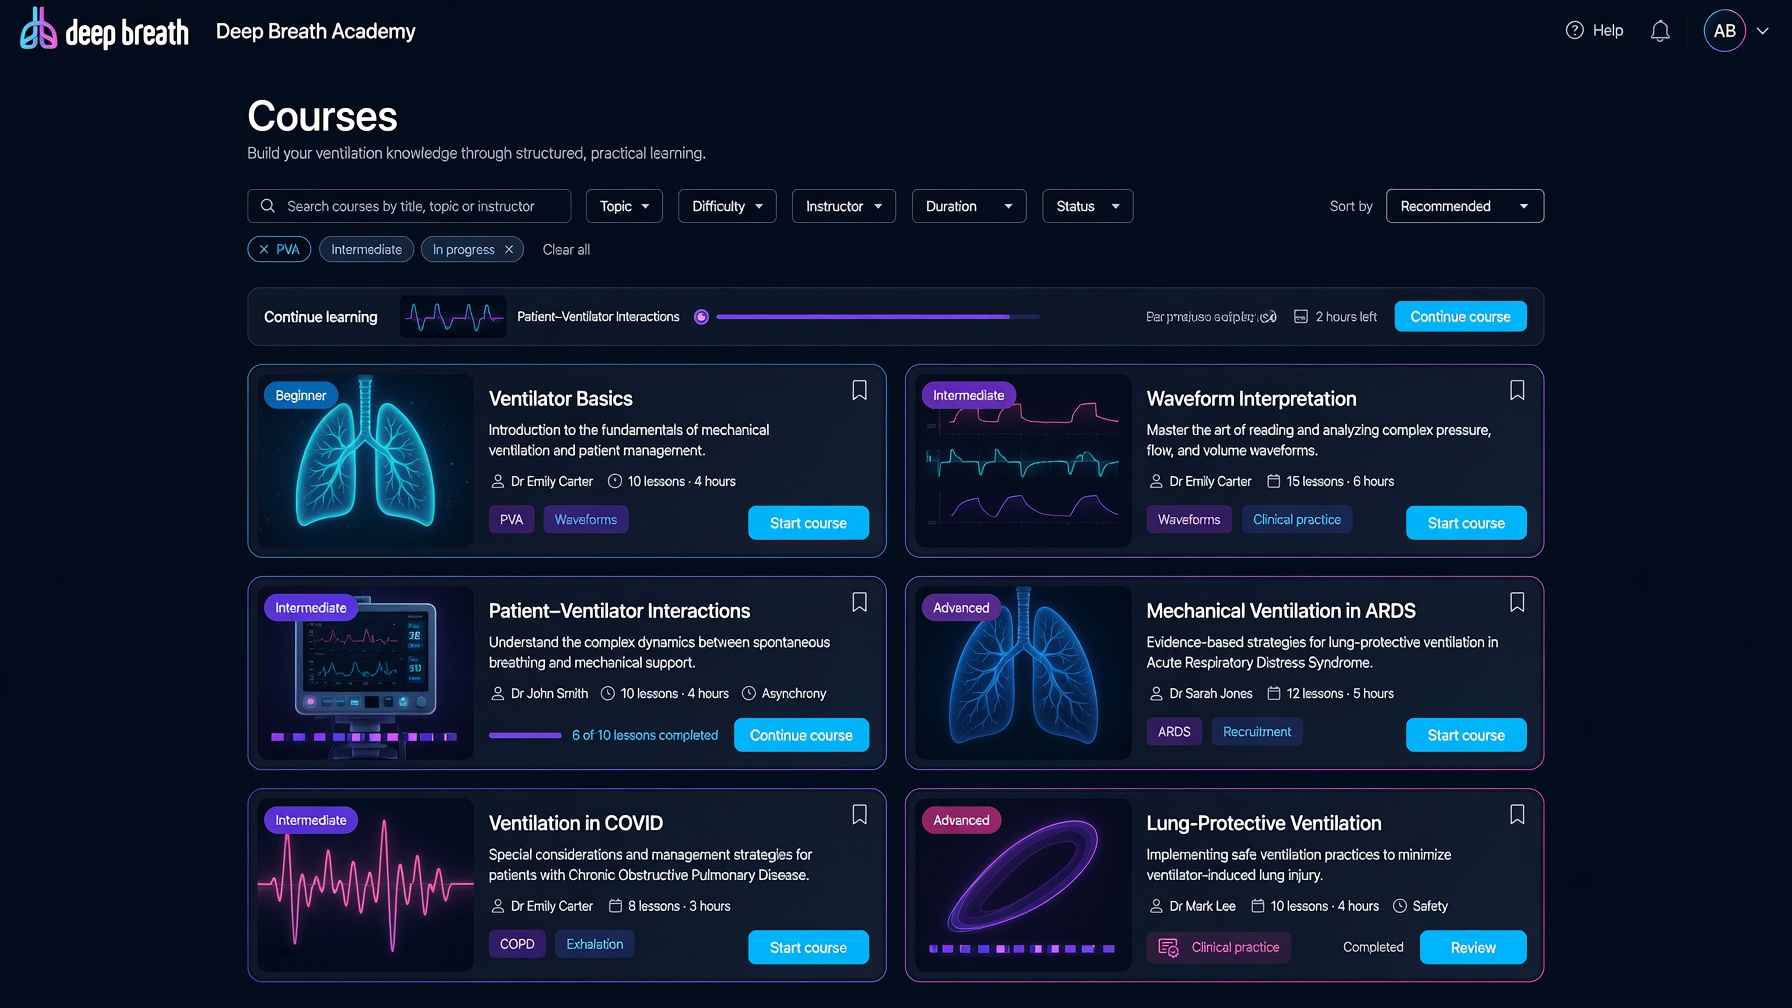Open the Ventilation in COVID course title
The width and height of the screenshot is (1792, 1008).
[576, 823]
